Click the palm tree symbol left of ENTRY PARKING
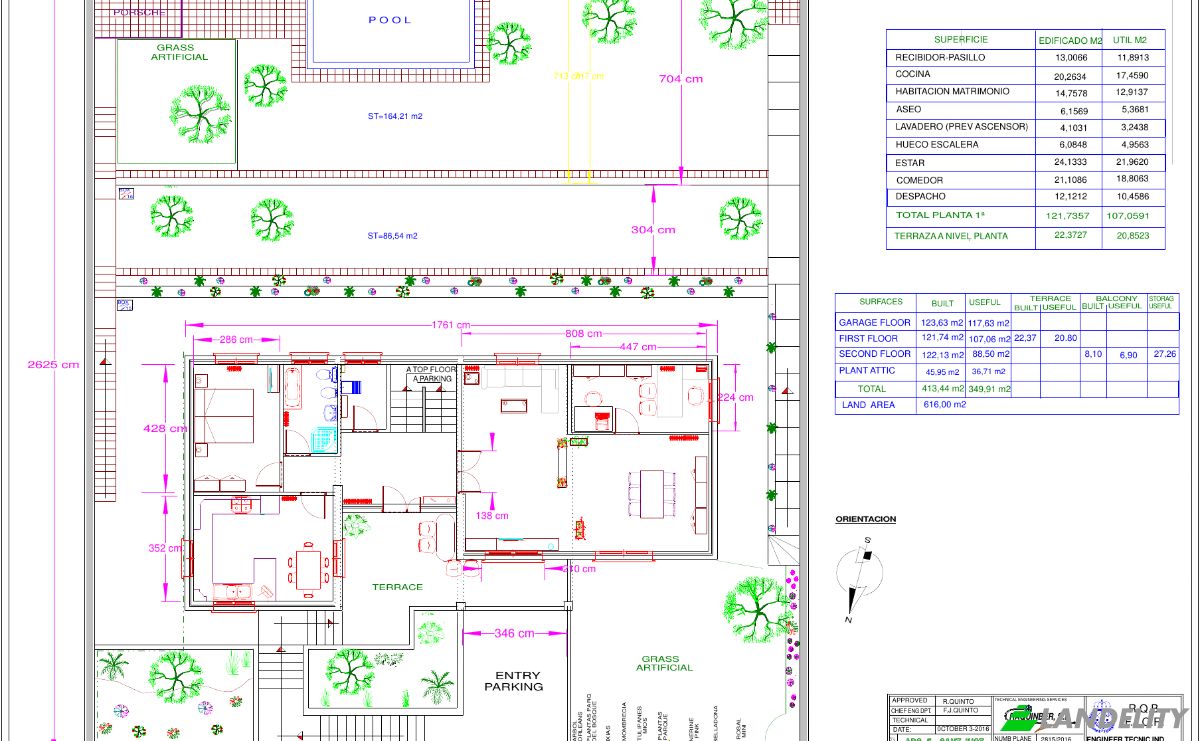The width and height of the screenshot is (1200, 741). [x=437, y=687]
